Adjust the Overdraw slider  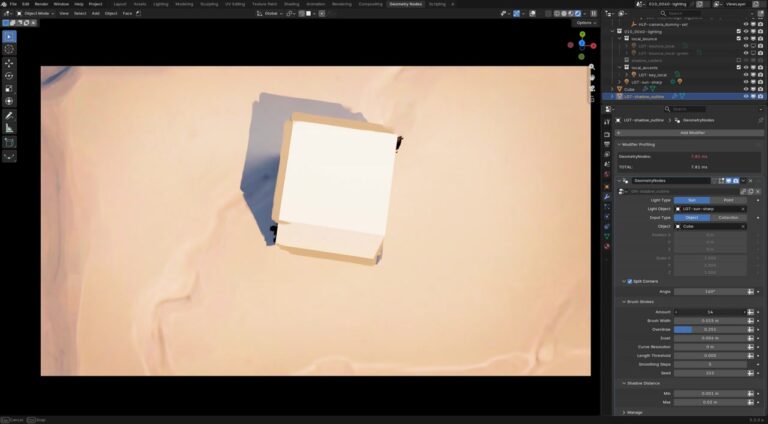pyautogui.click(x=710, y=330)
